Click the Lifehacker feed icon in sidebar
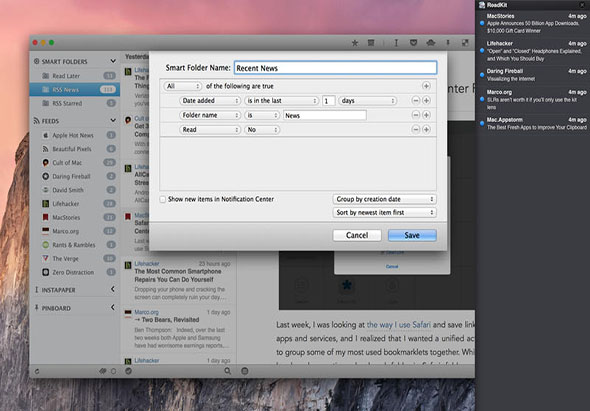Screen dimensions: 590x411 [46, 204]
